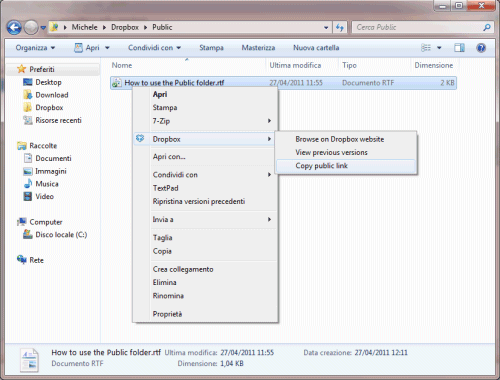Expand the arrow between Dropbox and Public
This screenshot has width=500, height=380.
(x=146, y=27)
